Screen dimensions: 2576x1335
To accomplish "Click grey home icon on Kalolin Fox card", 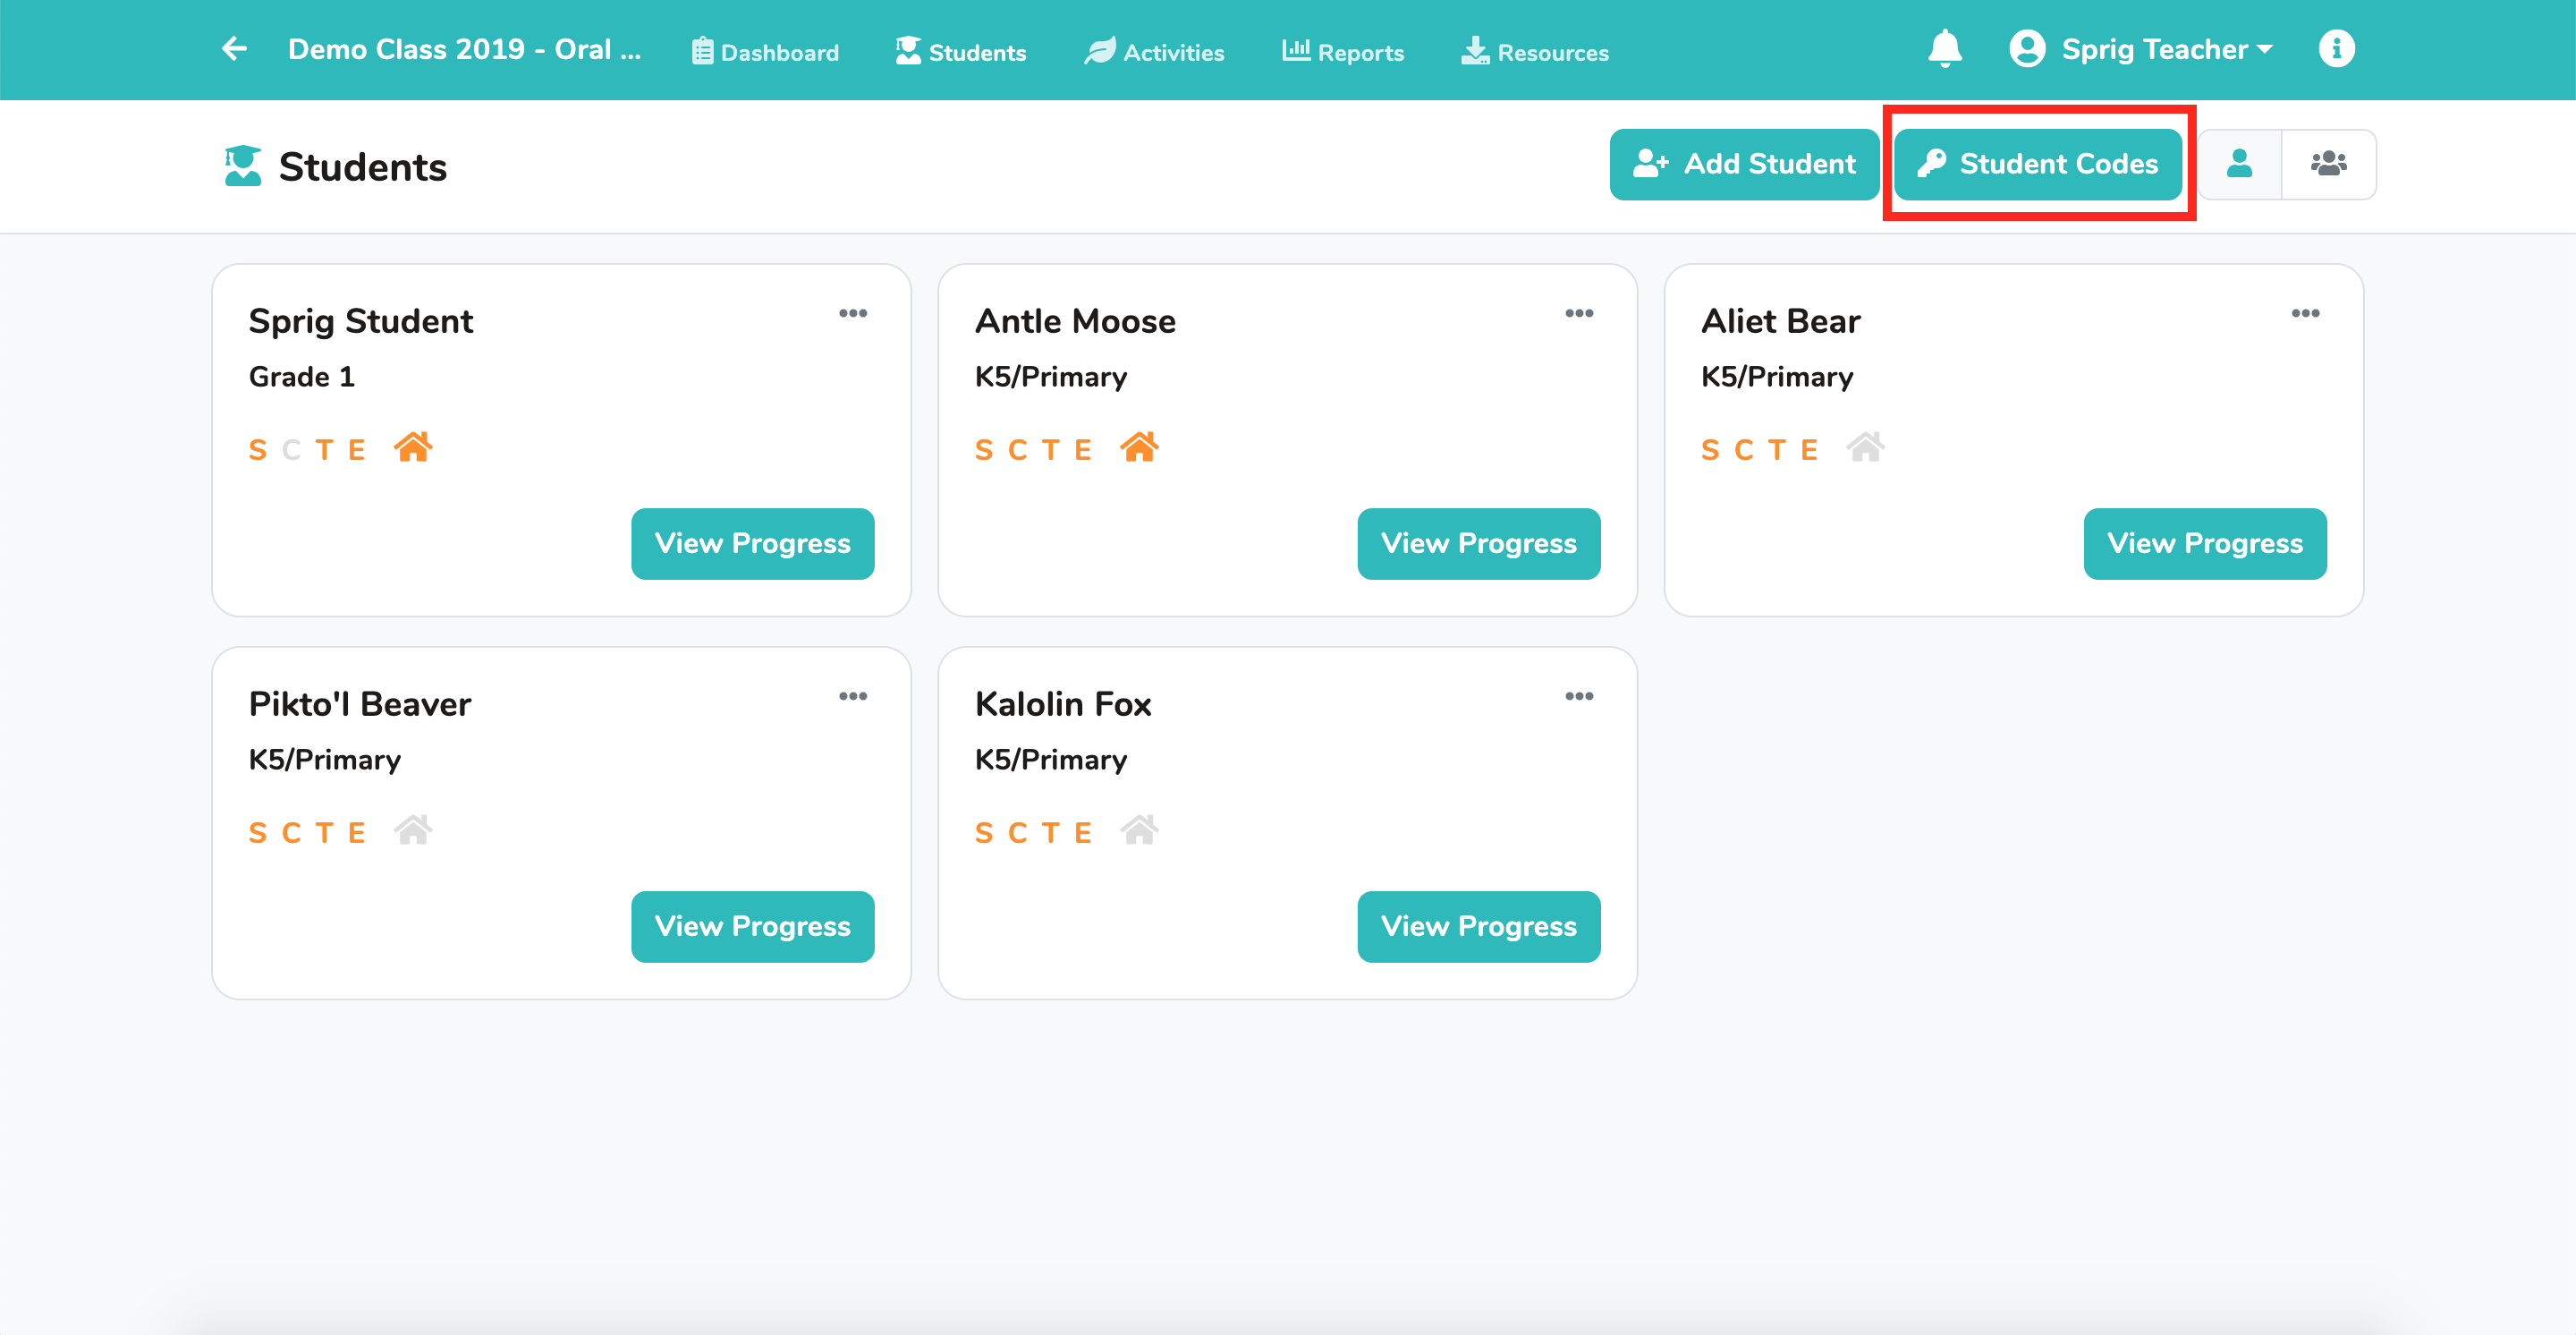I will click(1139, 830).
